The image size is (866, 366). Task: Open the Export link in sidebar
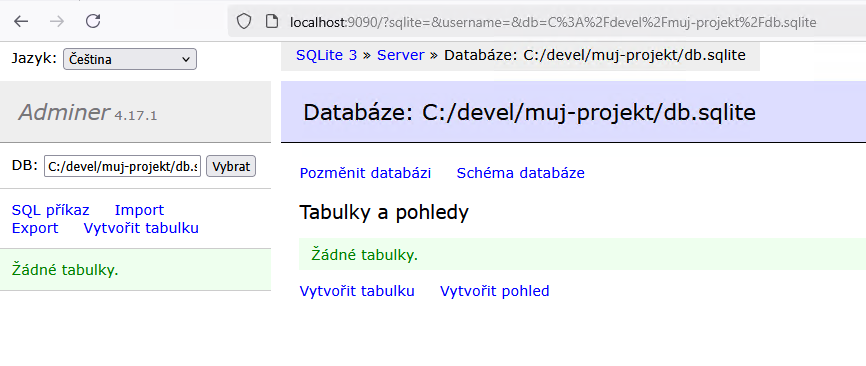pyautogui.click(x=35, y=229)
